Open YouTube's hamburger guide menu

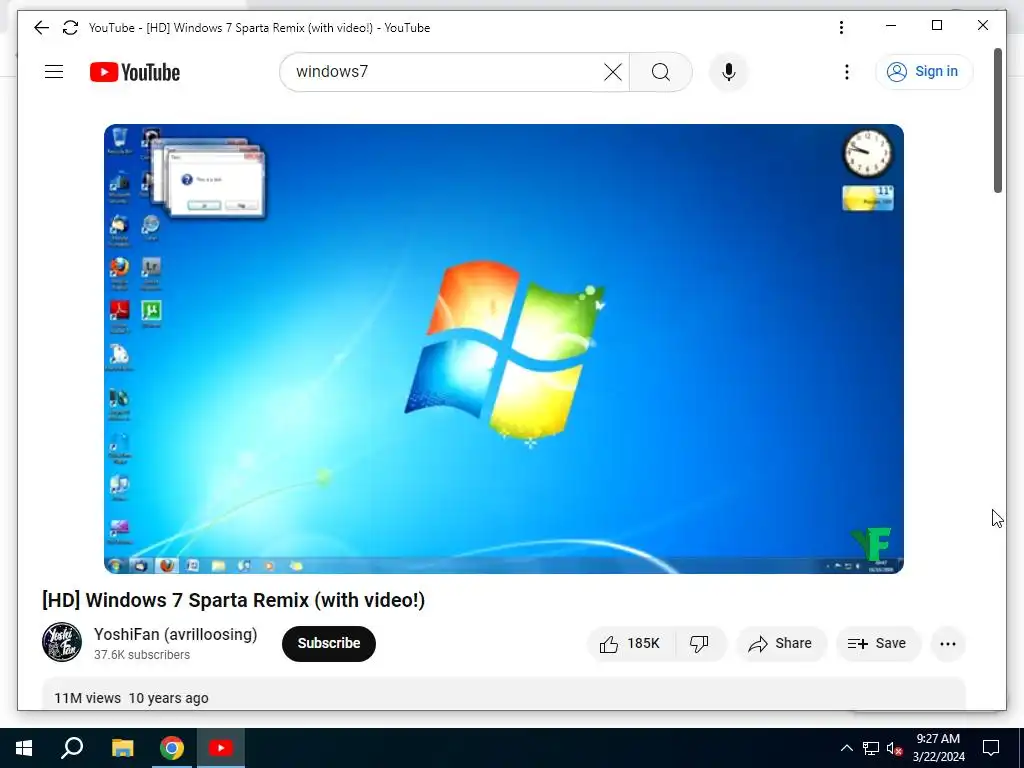click(54, 72)
